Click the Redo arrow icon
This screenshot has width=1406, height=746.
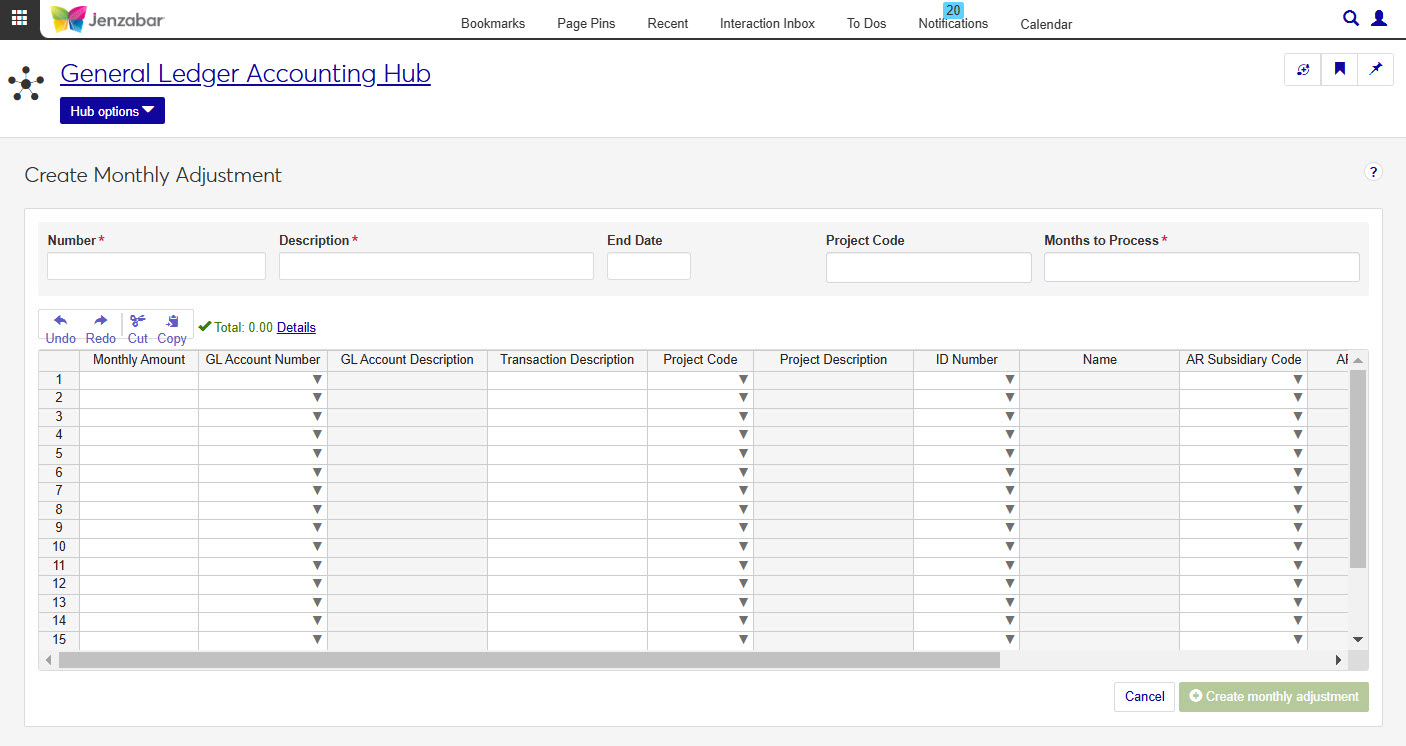[x=100, y=321]
